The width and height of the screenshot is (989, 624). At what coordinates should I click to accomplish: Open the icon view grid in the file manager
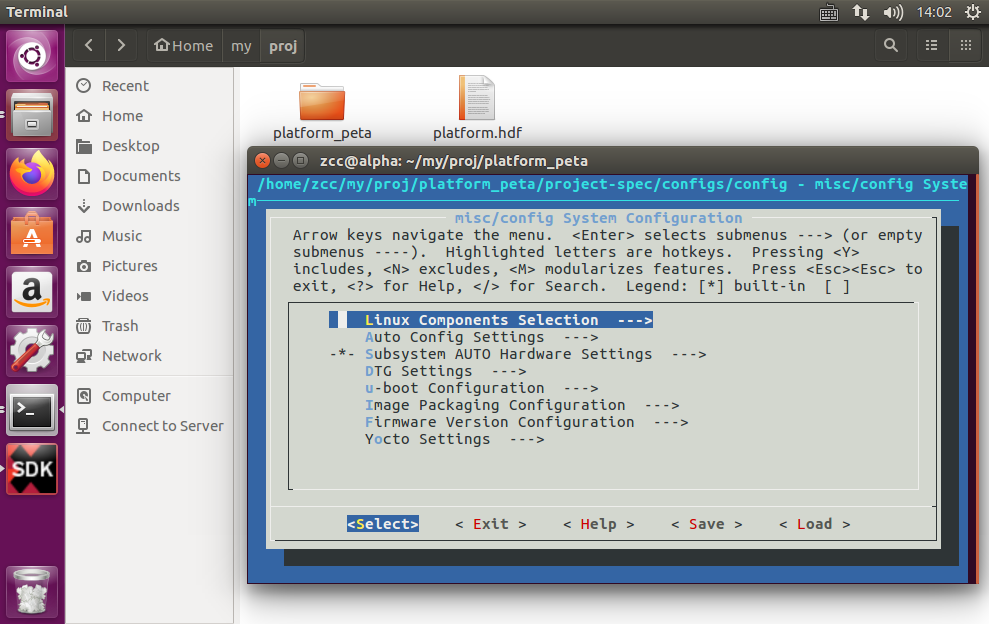point(966,45)
